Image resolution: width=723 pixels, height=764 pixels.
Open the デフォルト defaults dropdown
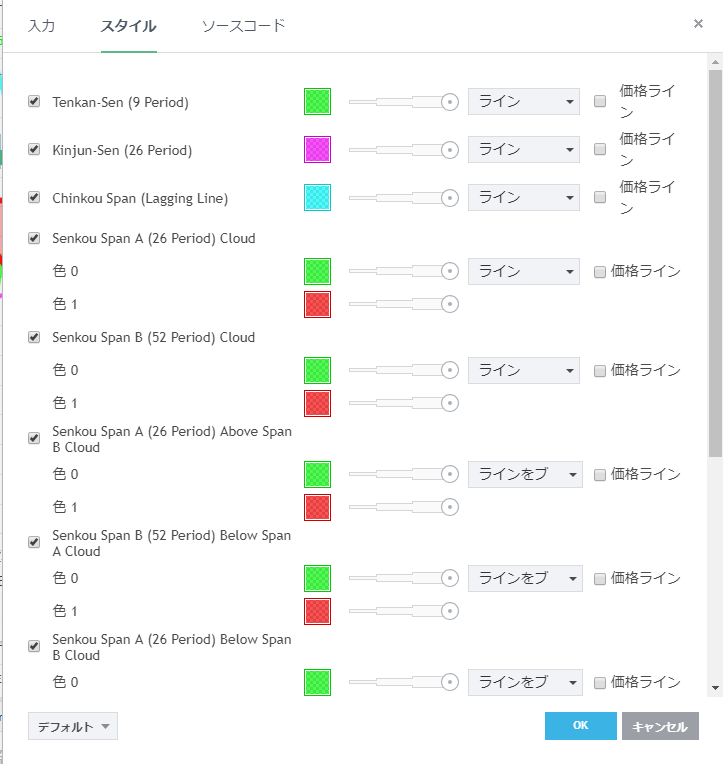tap(73, 727)
